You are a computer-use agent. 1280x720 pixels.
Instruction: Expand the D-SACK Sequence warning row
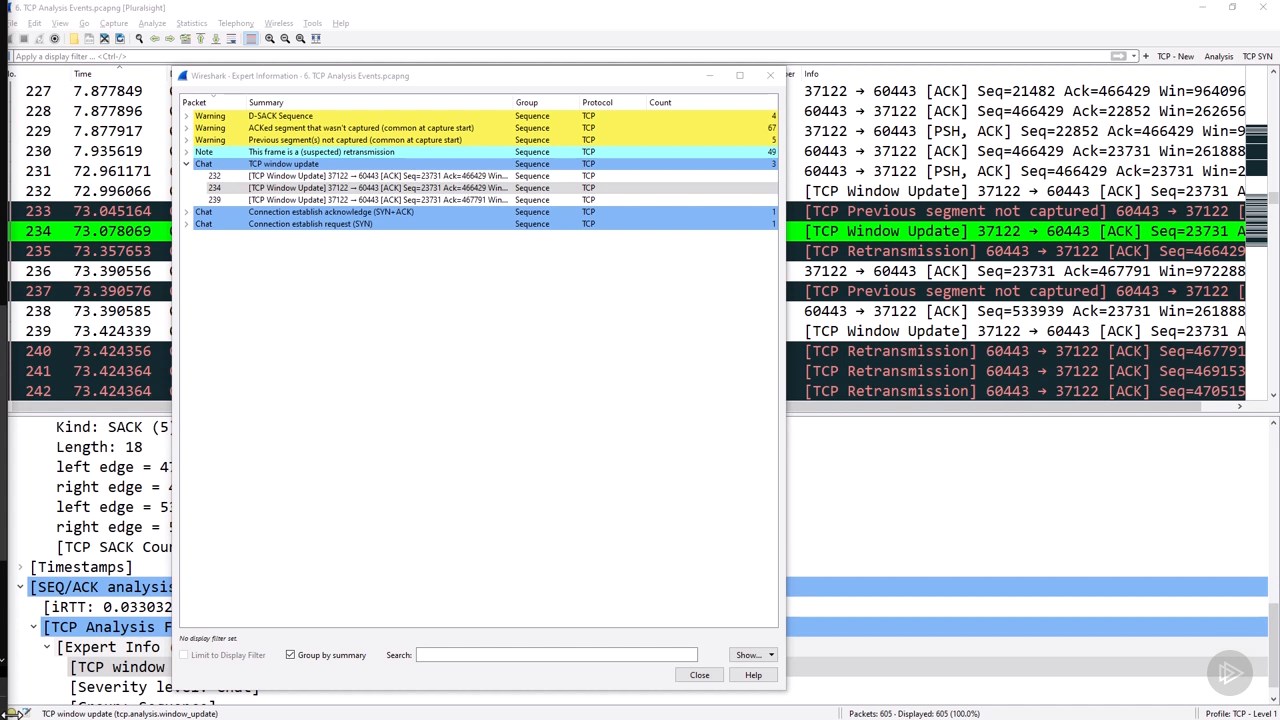tap(186, 116)
